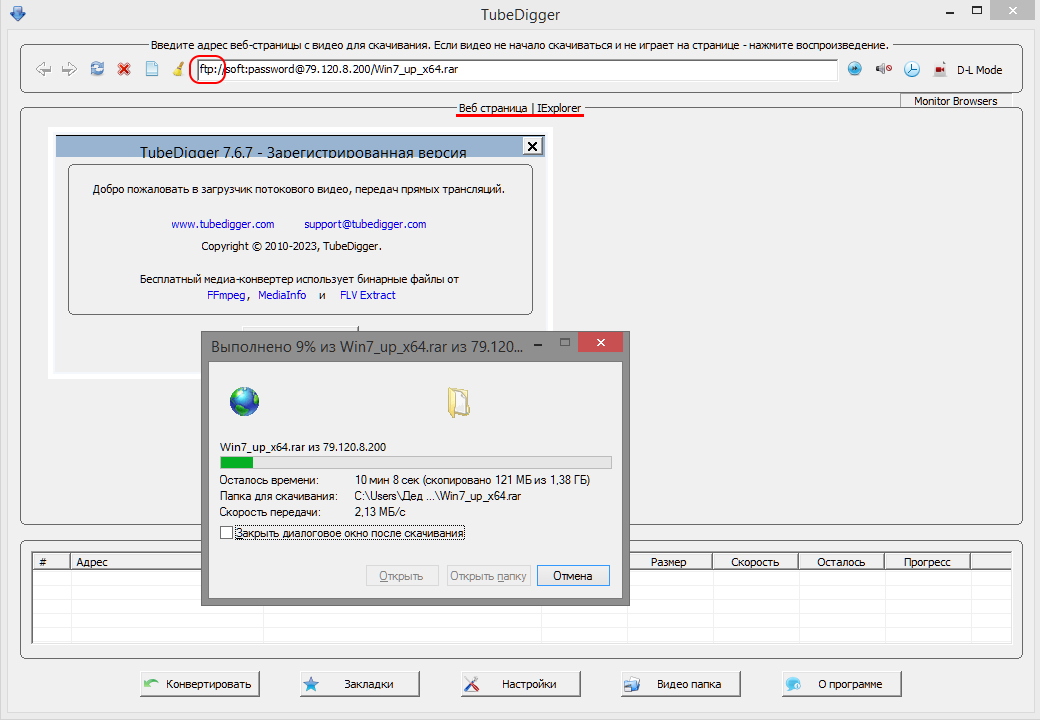
Task: Click the folder icon in the download dialog
Action: pyautogui.click(x=458, y=402)
